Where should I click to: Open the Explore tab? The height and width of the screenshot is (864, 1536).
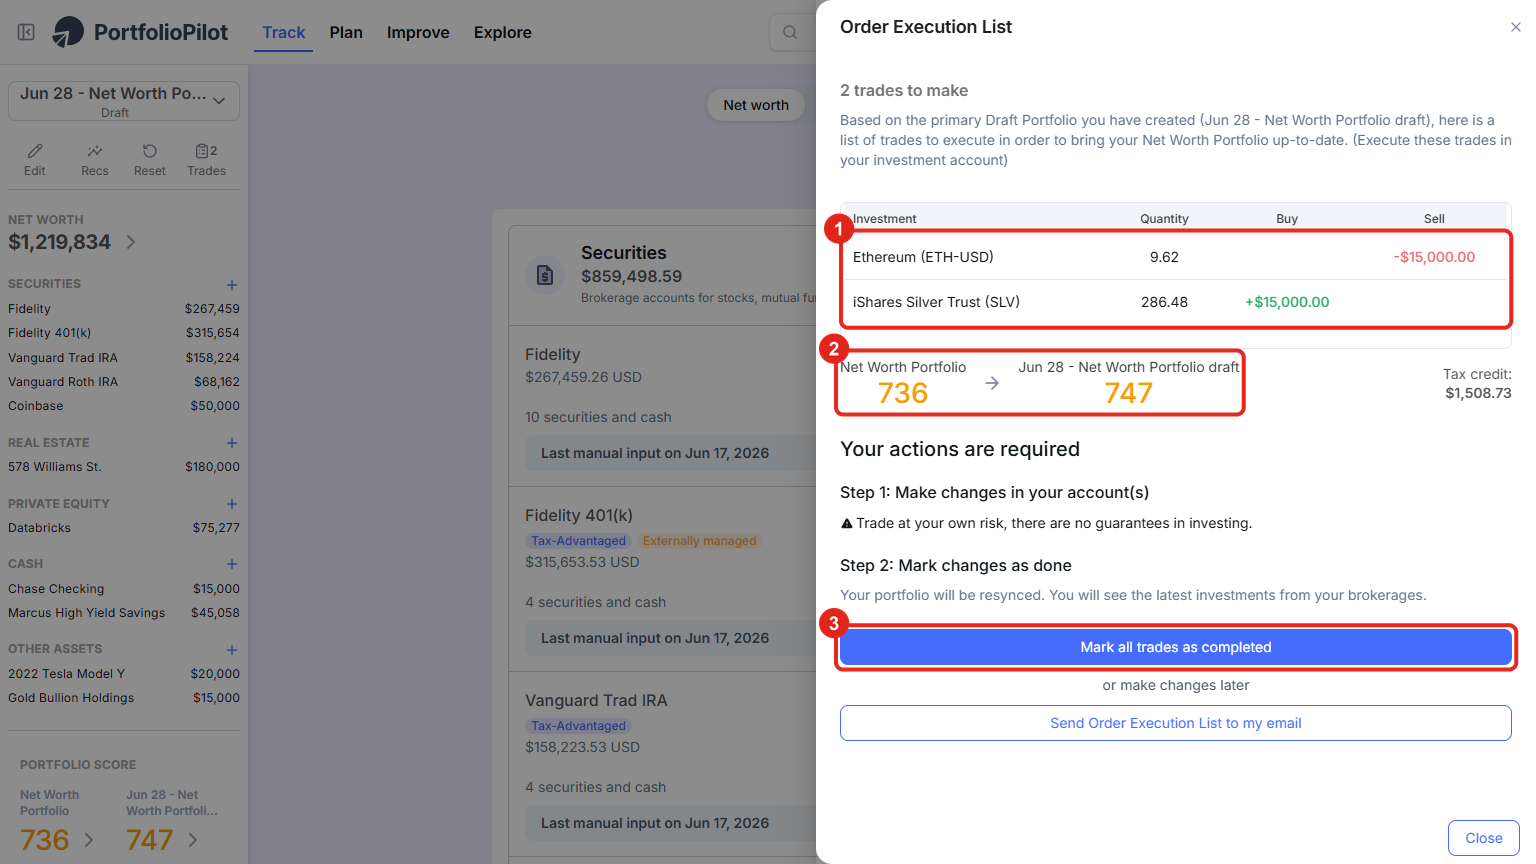tap(503, 32)
